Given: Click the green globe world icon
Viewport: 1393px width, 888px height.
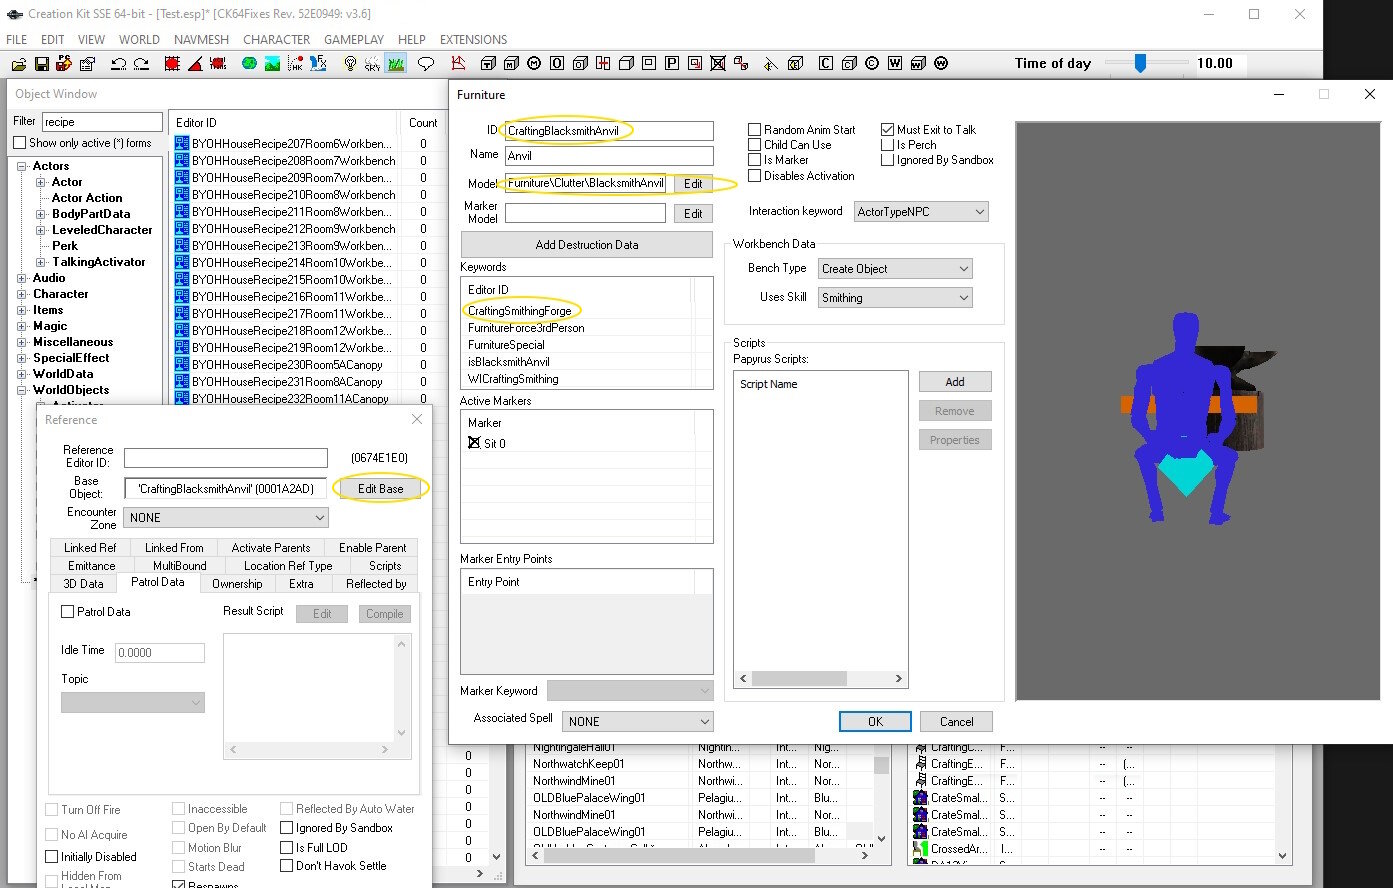Looking at the screenshot, I should tap(249, 64).
